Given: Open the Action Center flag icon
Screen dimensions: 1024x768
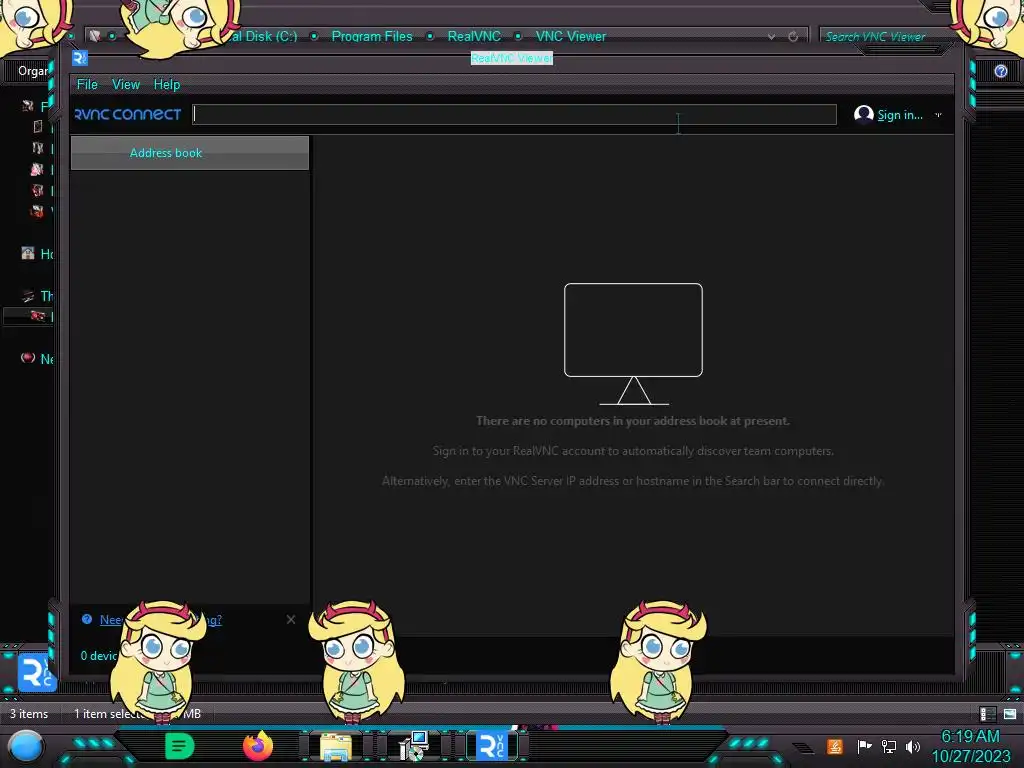Looking at the screenshot, I should point(864,746).
